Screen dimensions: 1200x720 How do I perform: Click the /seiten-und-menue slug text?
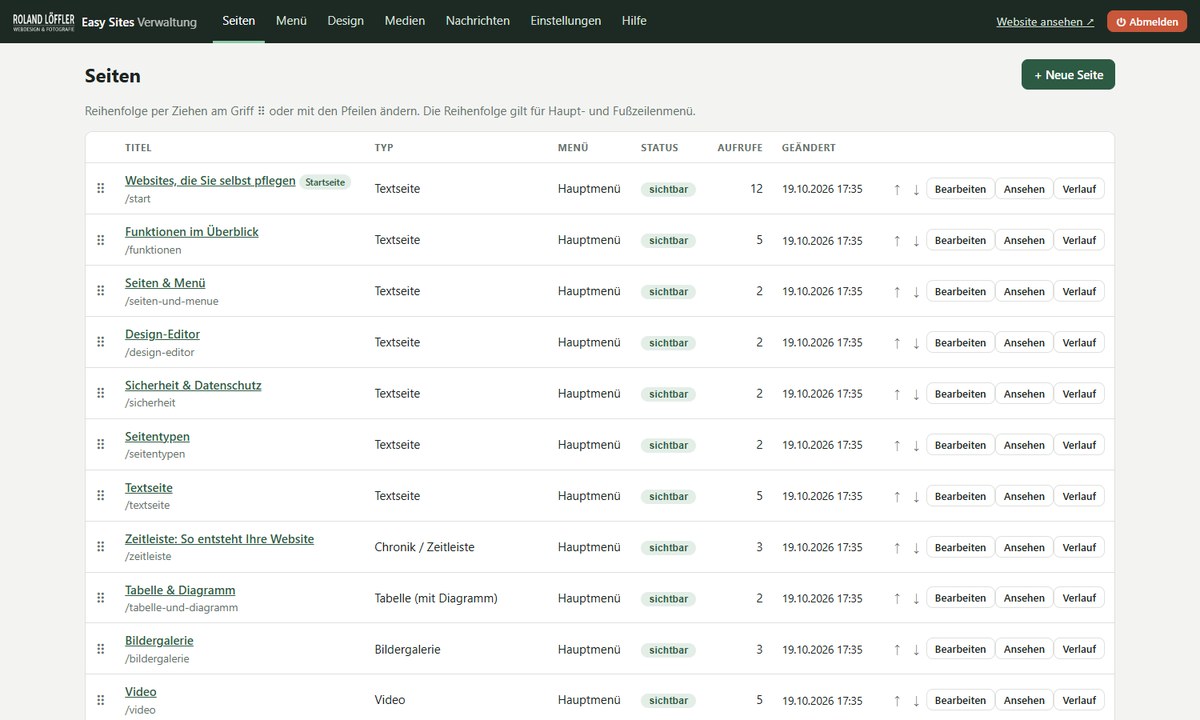172,301
